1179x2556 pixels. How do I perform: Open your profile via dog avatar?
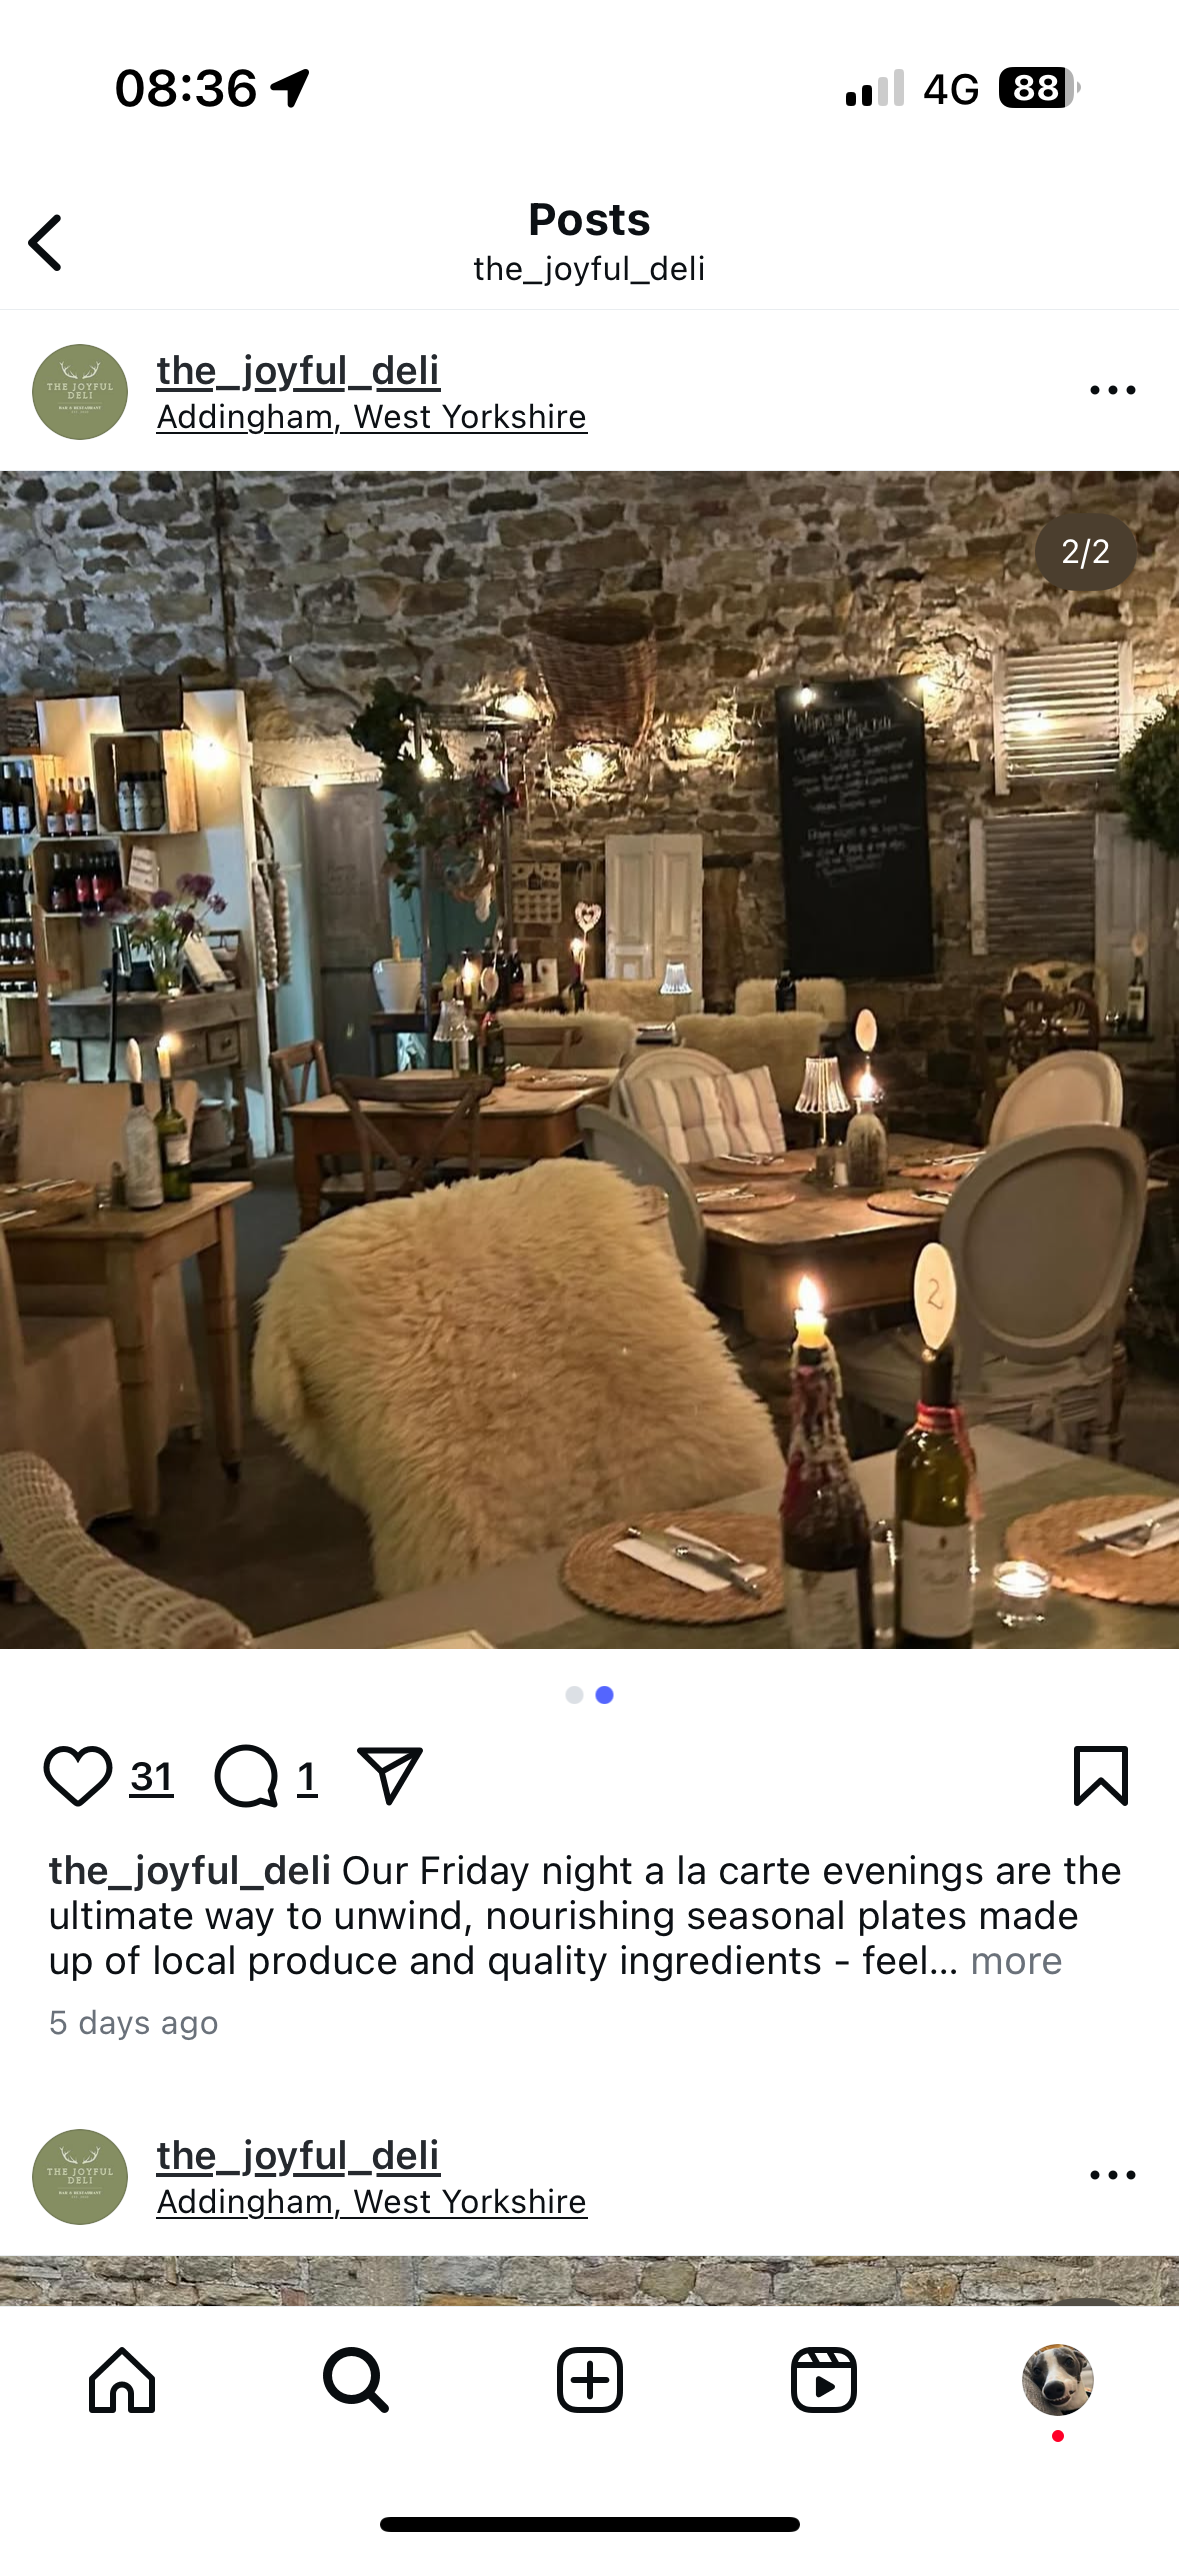click(x=1058, y=2380)
